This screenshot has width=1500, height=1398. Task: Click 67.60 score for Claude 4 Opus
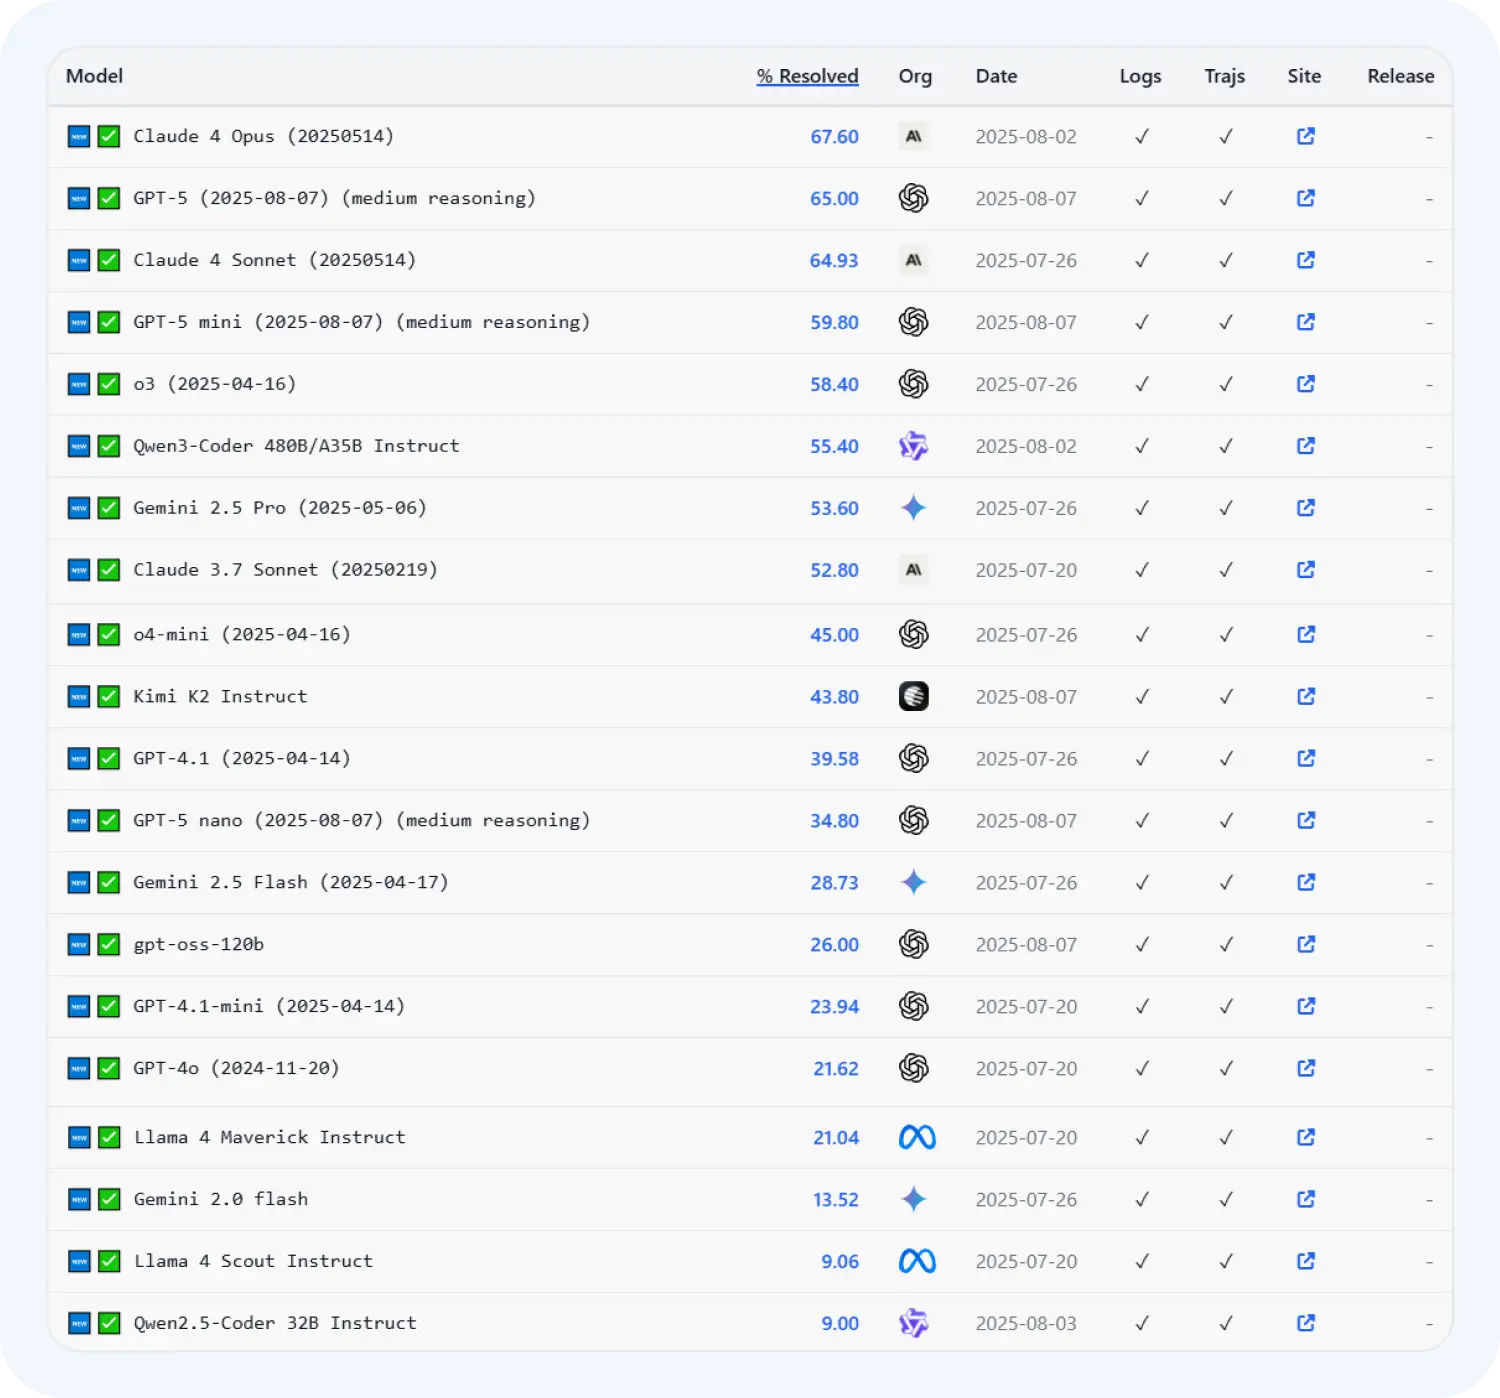[x=834, y=136]
